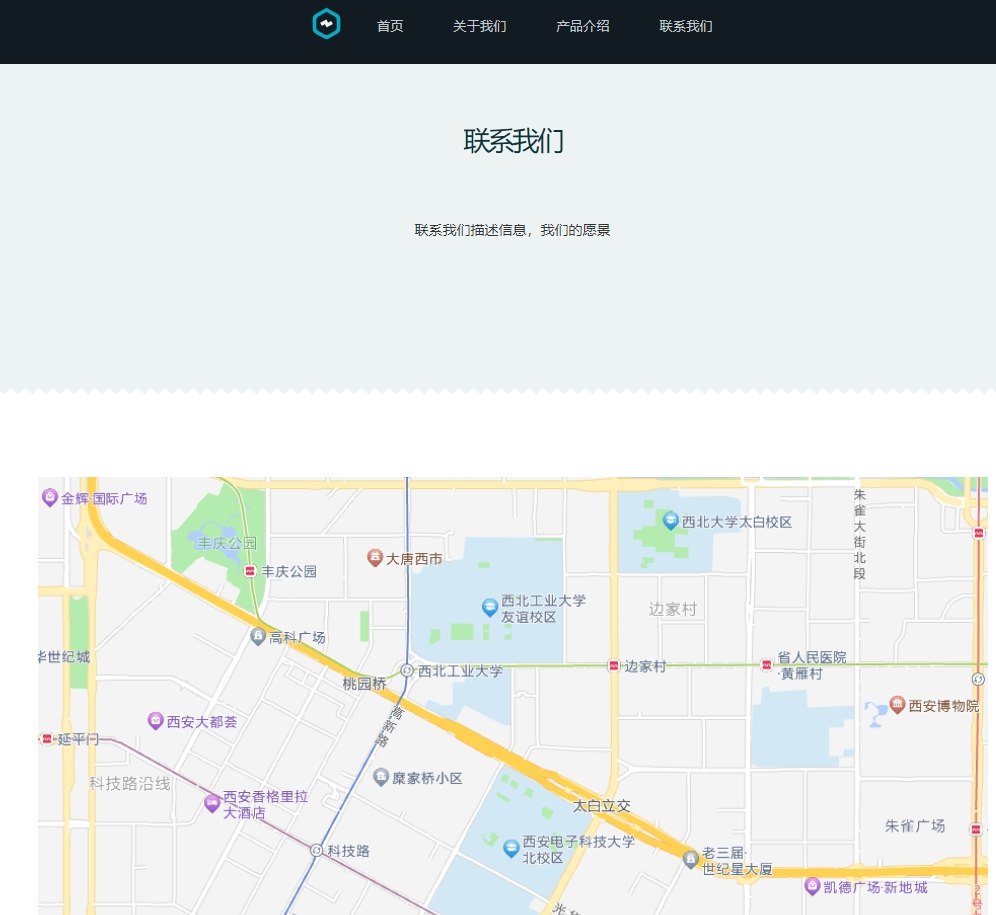
Task: Click the hexagon site logo
Action: (x=326, y=24)
